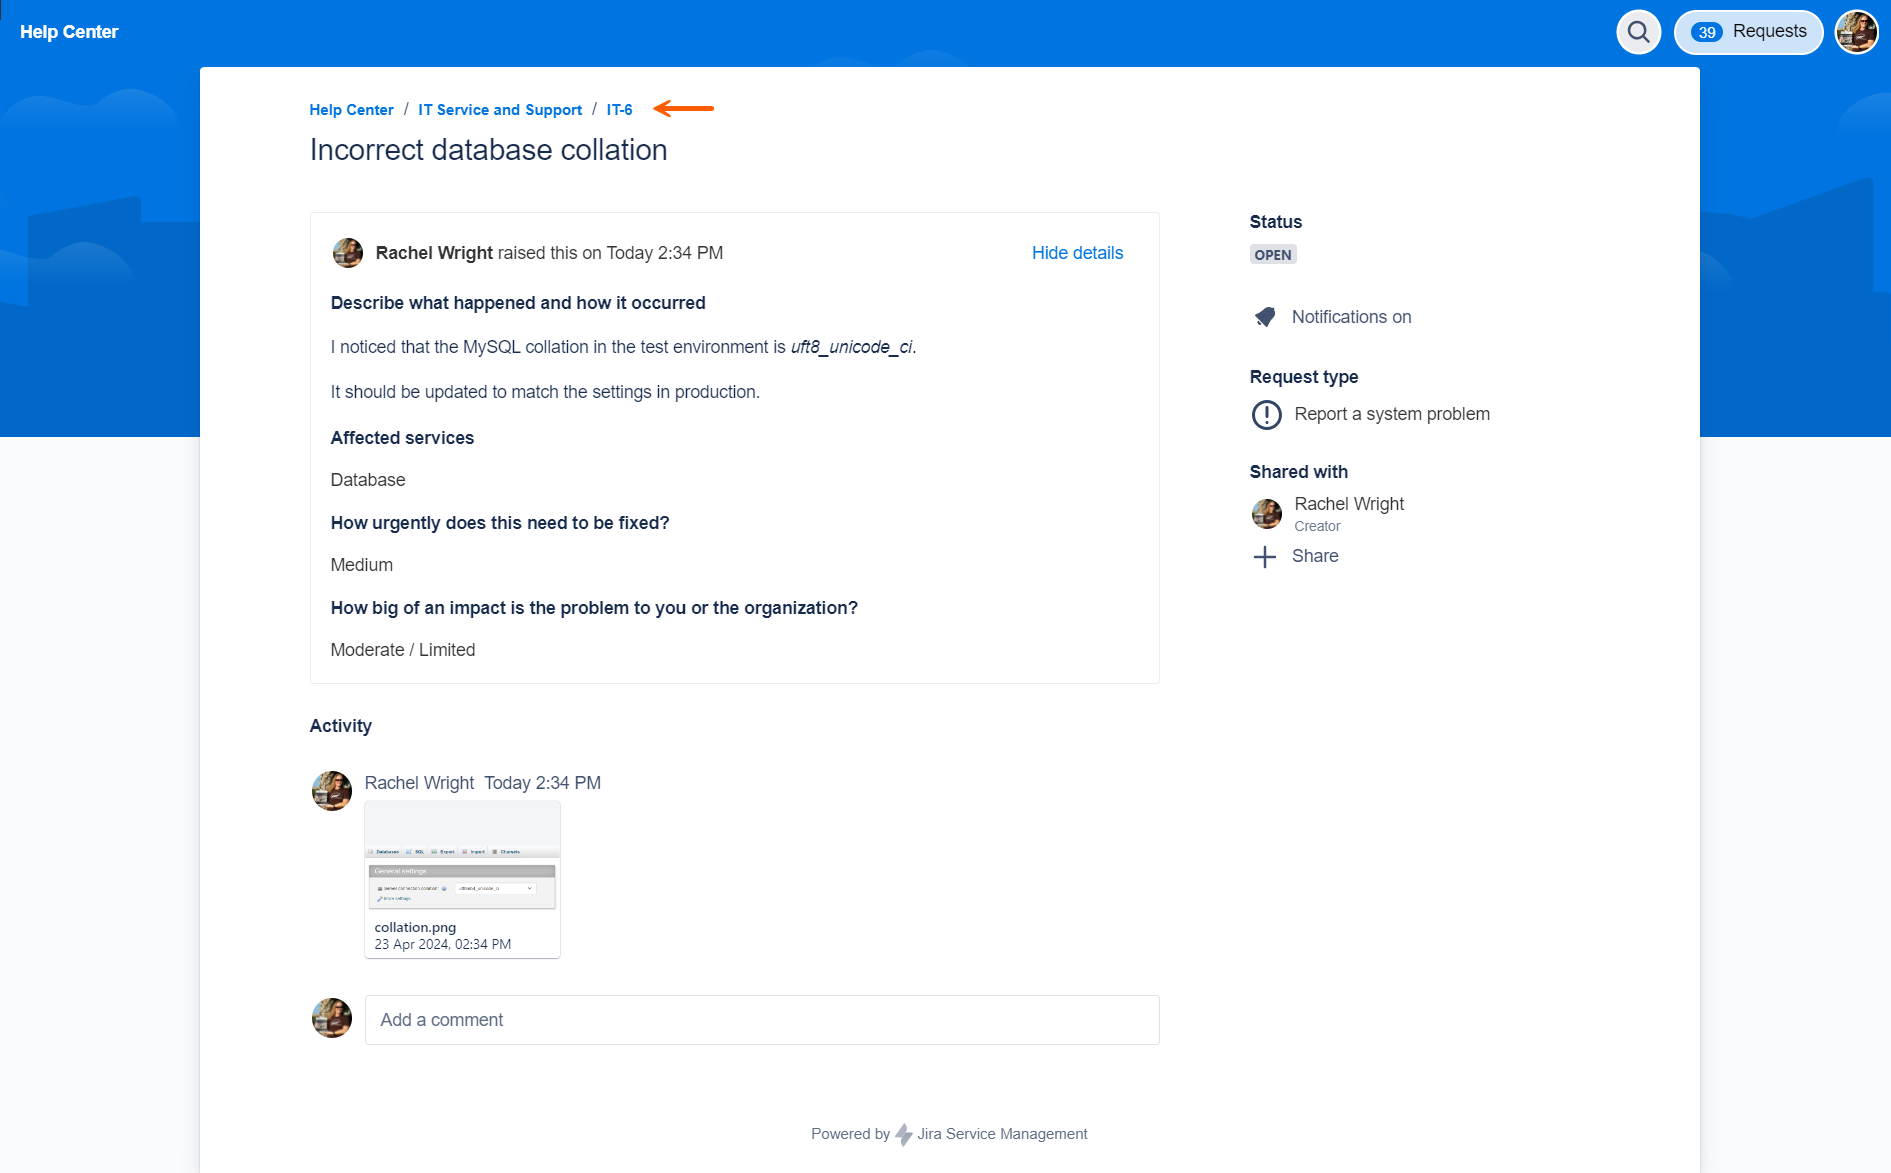Click the OPEN status badge

pyautogui.click(x=1273, y=255)
